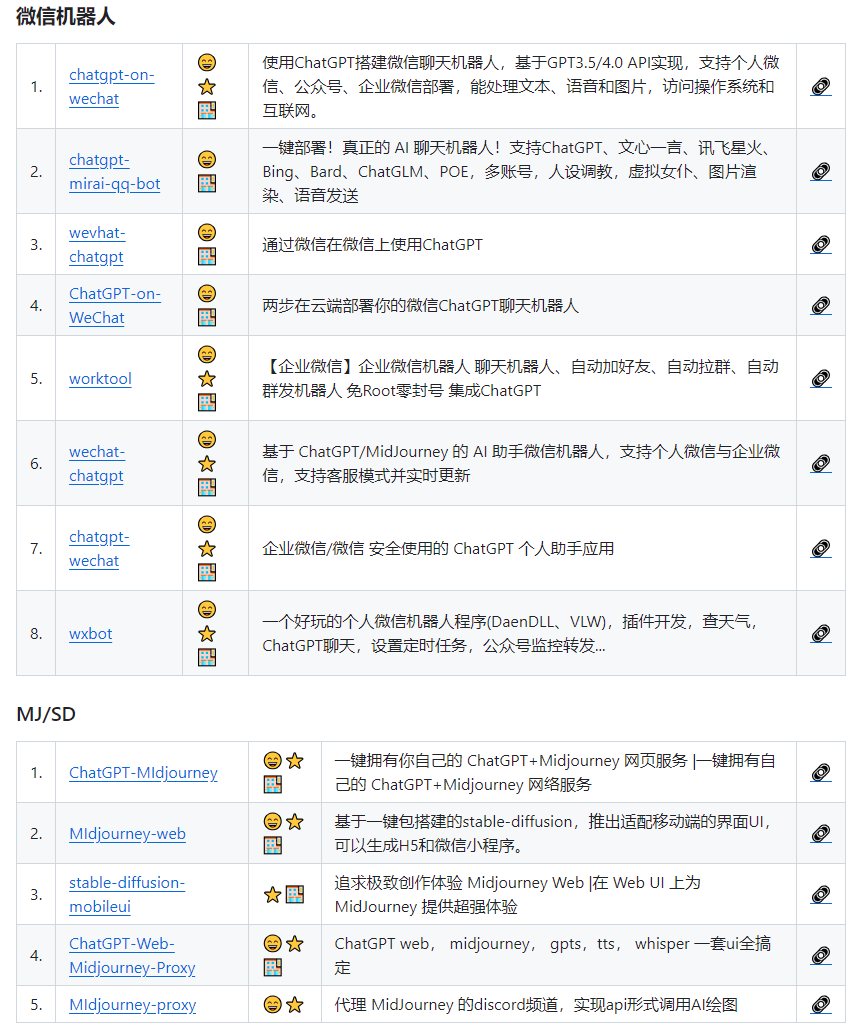The image size is (858, 1035).
Task: Click the star emoji in the stable-diffusion-mobileui row
Action: (273, 894)
